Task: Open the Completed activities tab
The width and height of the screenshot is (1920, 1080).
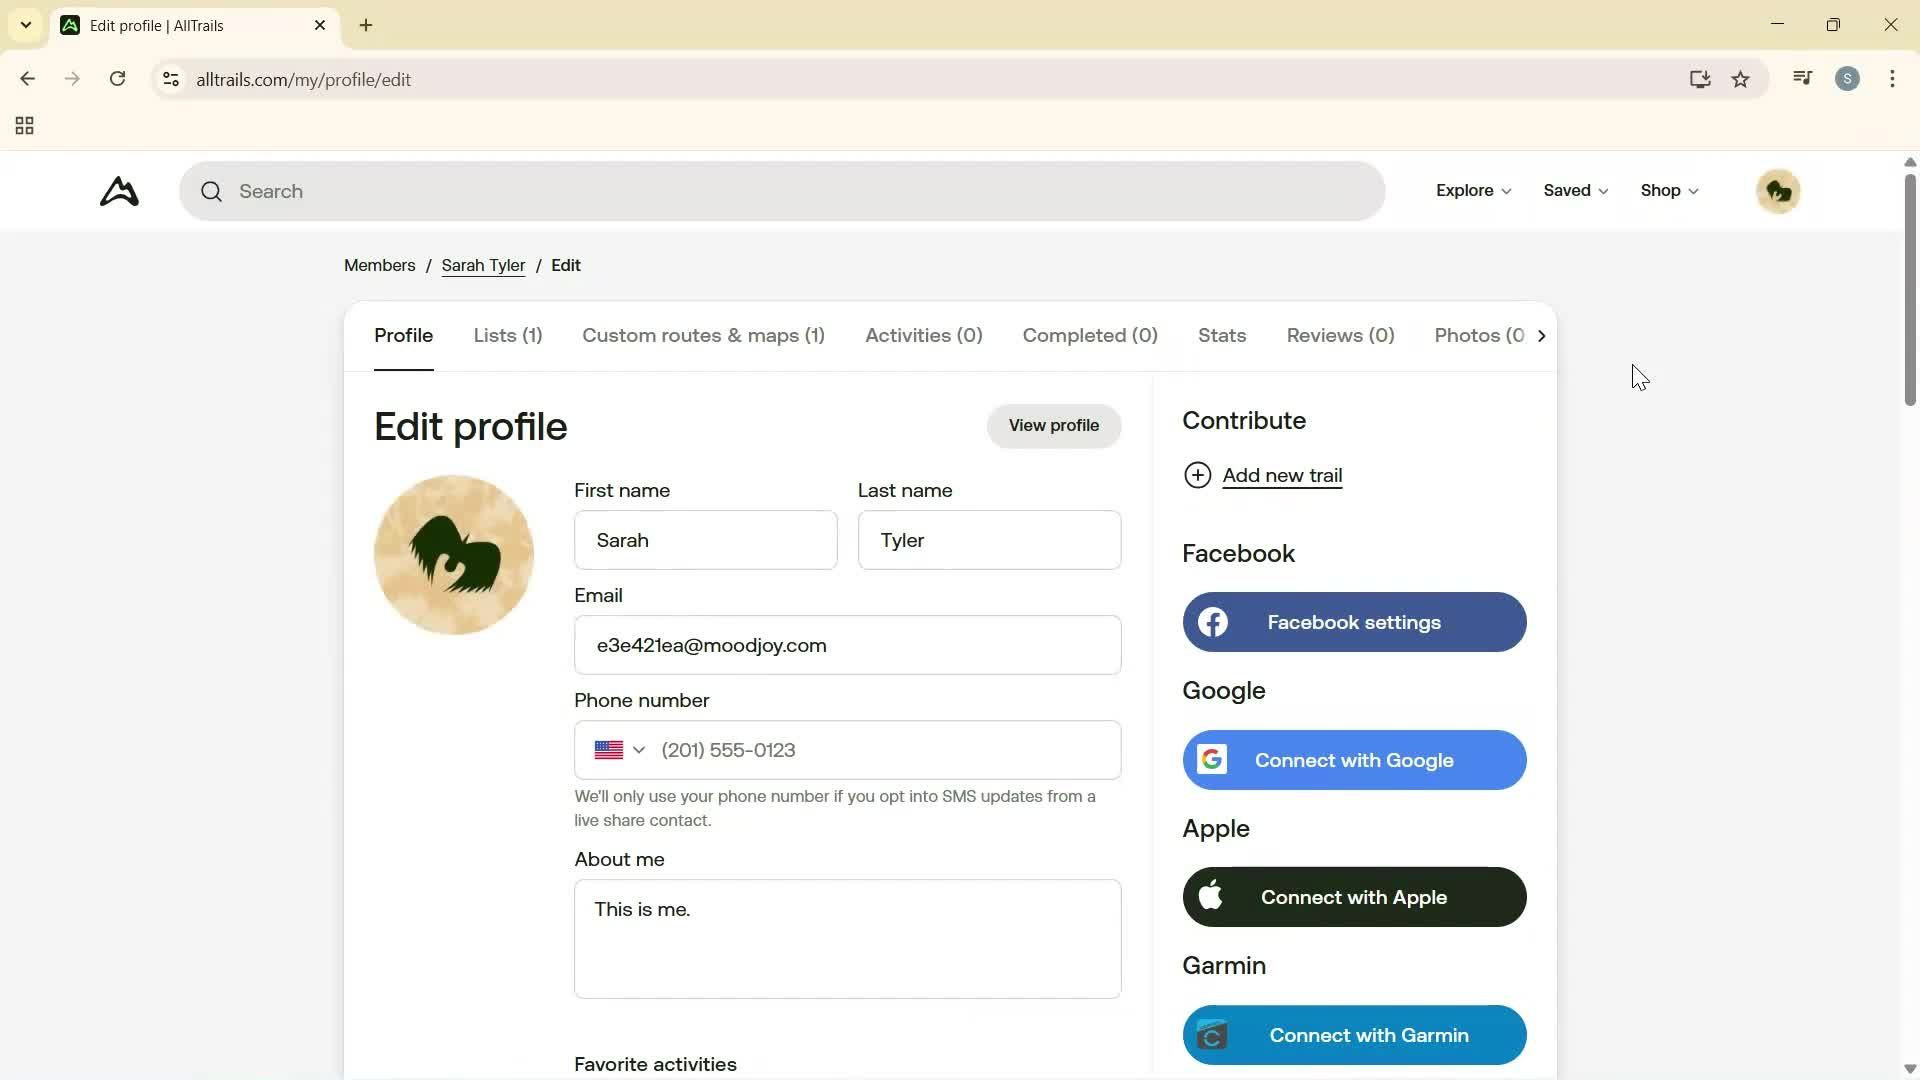Action: pyautogui.click(x=1089, y=336)
